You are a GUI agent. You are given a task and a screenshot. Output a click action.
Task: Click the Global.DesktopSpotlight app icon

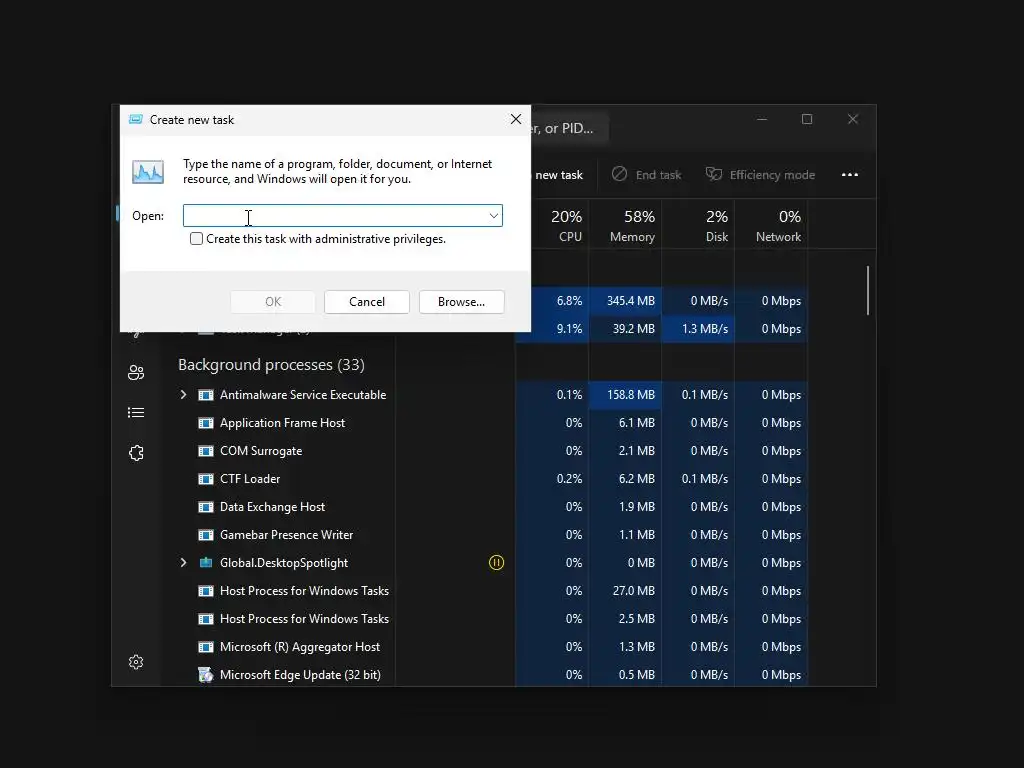[206, 563]
